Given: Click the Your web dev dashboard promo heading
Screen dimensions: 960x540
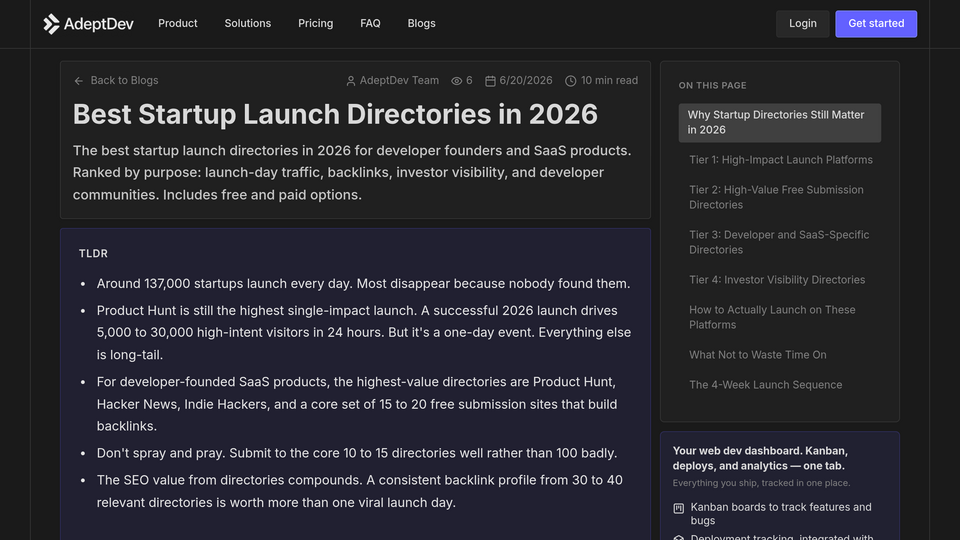Looking at the screenshot, I should pos(760,459).
